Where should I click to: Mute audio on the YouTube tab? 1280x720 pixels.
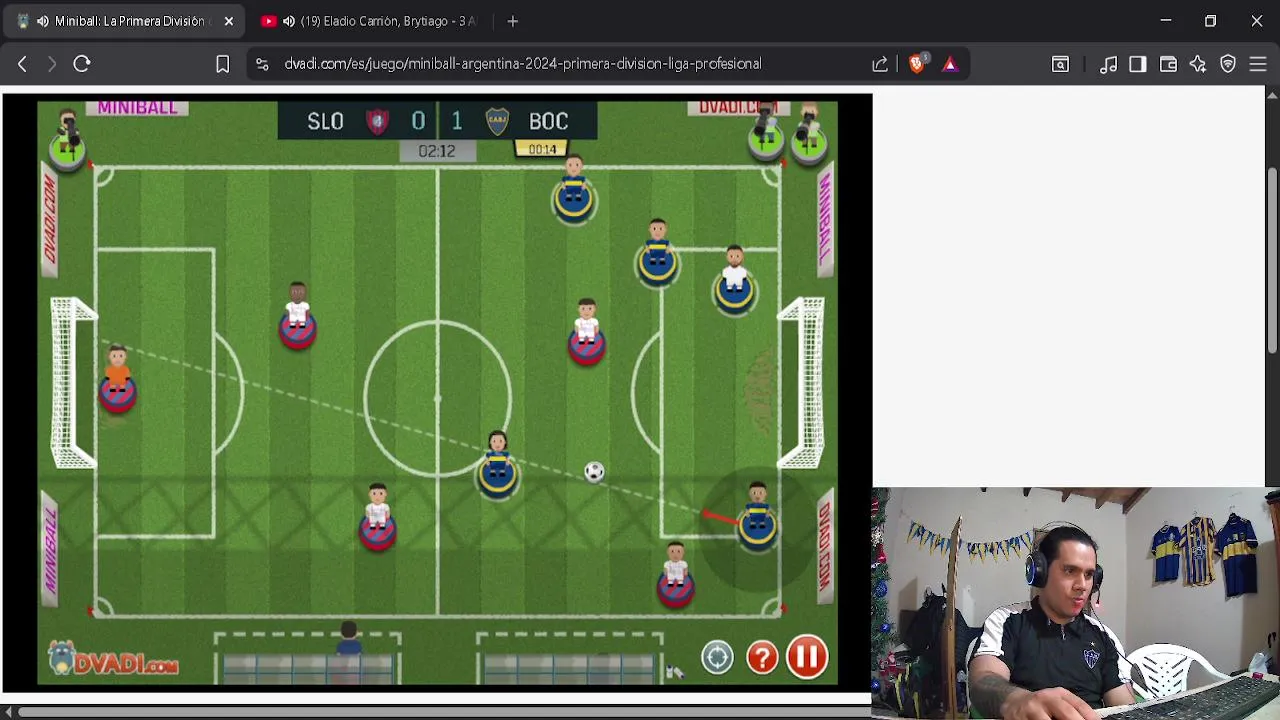[x=289, y=21]
